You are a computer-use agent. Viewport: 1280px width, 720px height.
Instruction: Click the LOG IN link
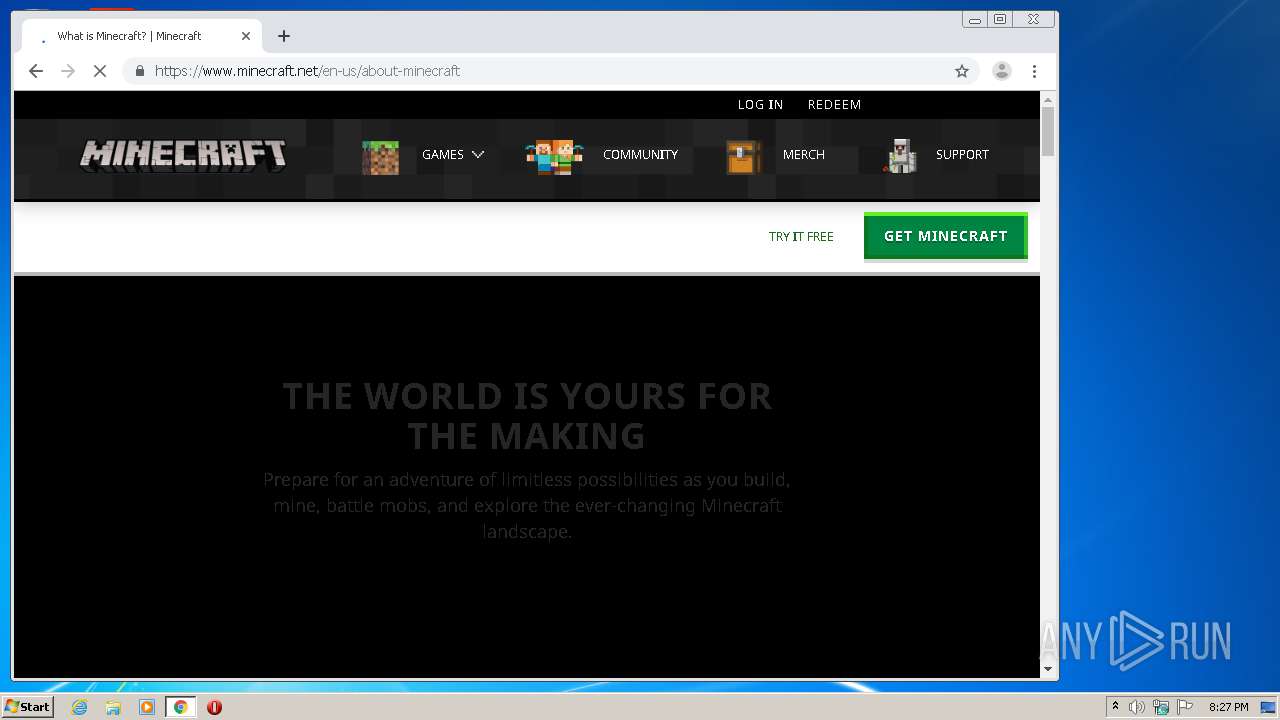click(760, 105)
